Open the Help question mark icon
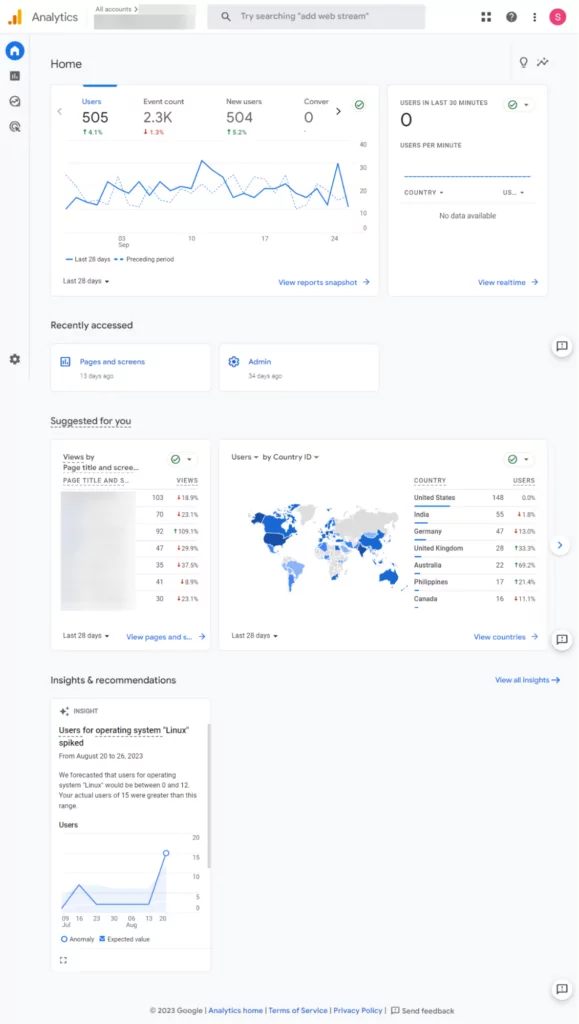Image resolution: width=579 pixels, height=1024 pixels. click(x=512, y=17)
